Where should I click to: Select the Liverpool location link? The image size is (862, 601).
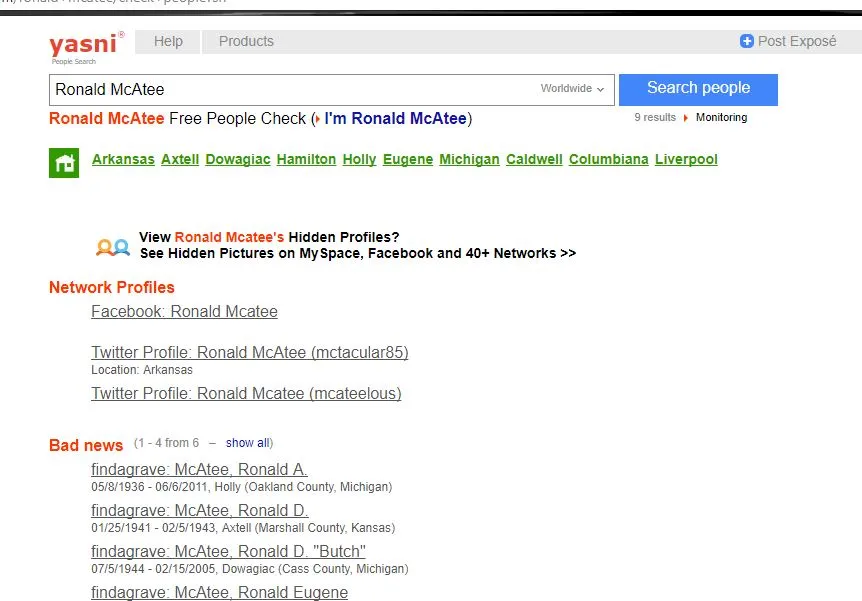point(686,159)
